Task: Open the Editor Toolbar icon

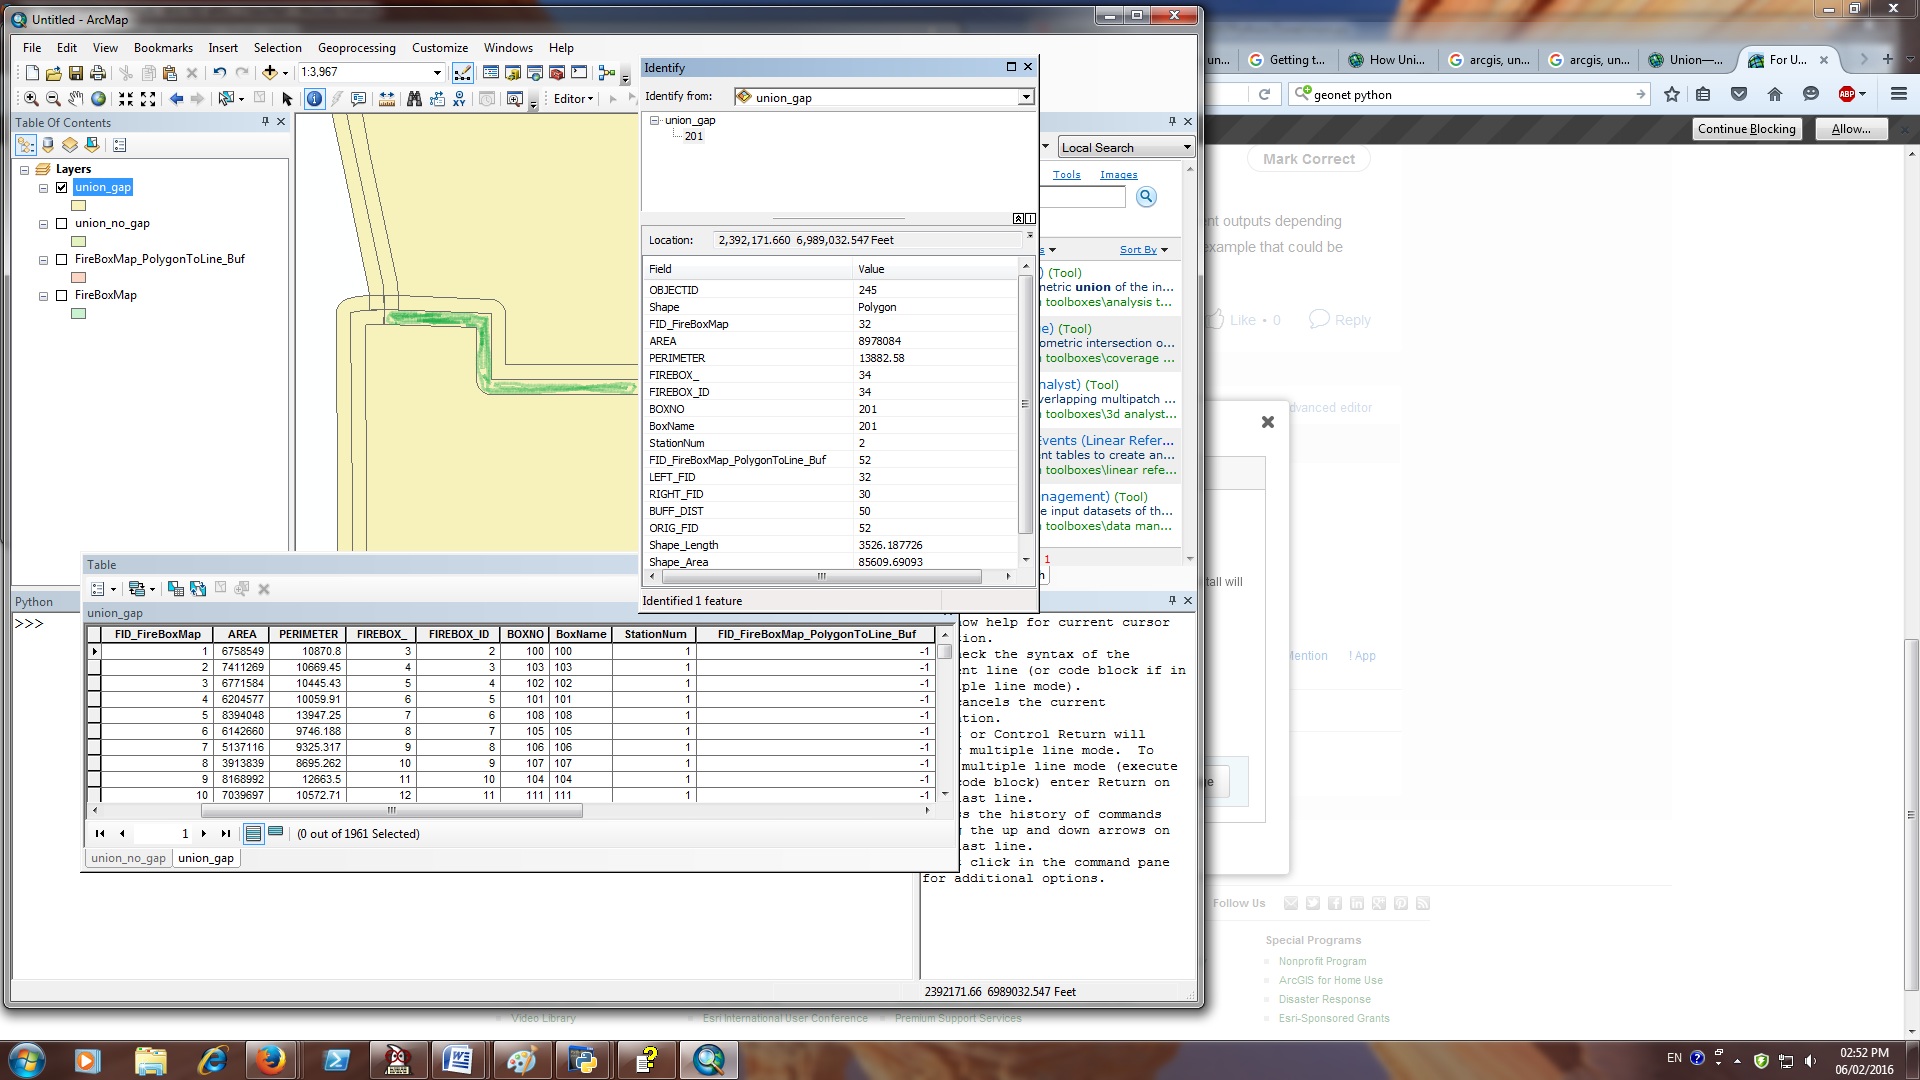Action: tap(463, 73)
